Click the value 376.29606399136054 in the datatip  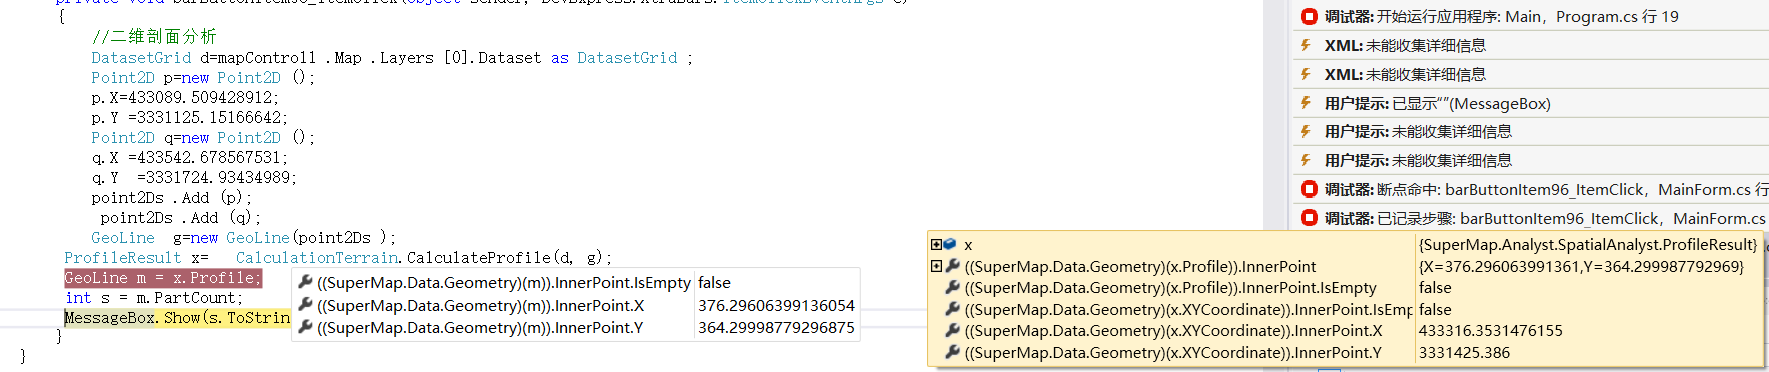(776, 305)
